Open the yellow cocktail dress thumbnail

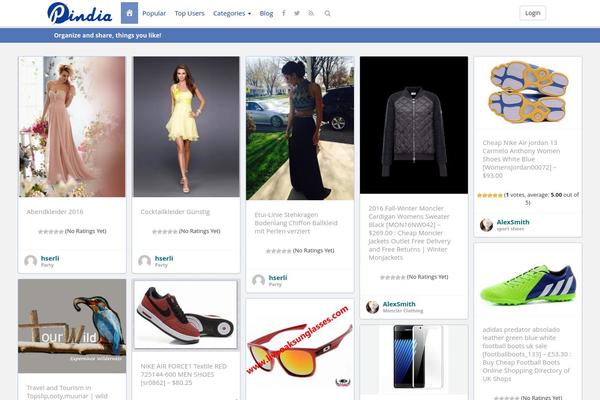186,127
